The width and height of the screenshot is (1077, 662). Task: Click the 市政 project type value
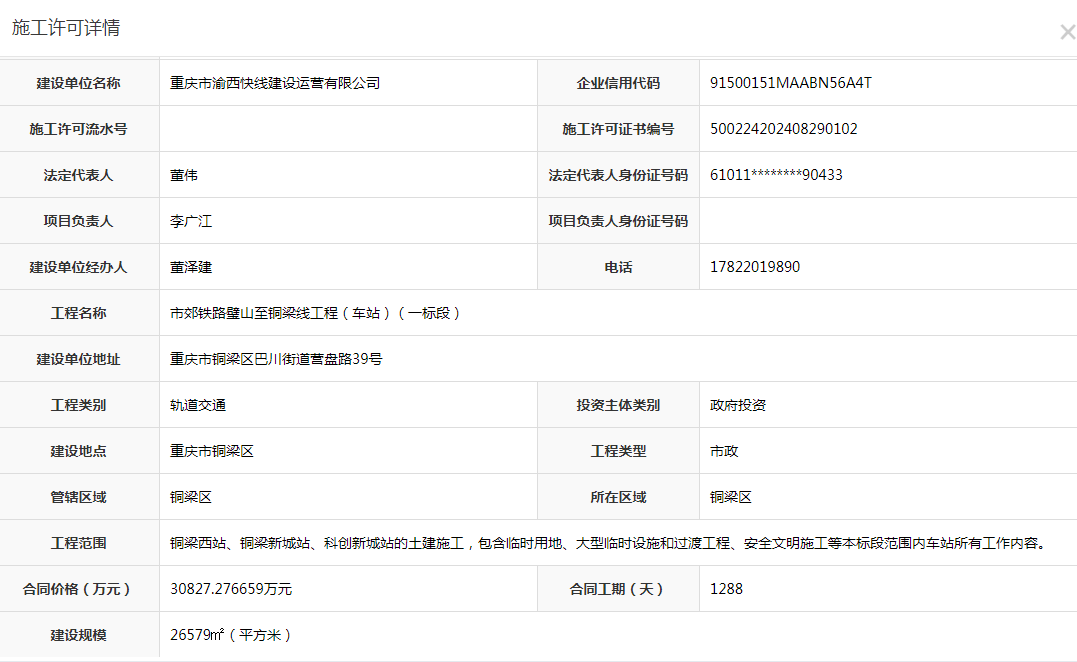point(724,451)
